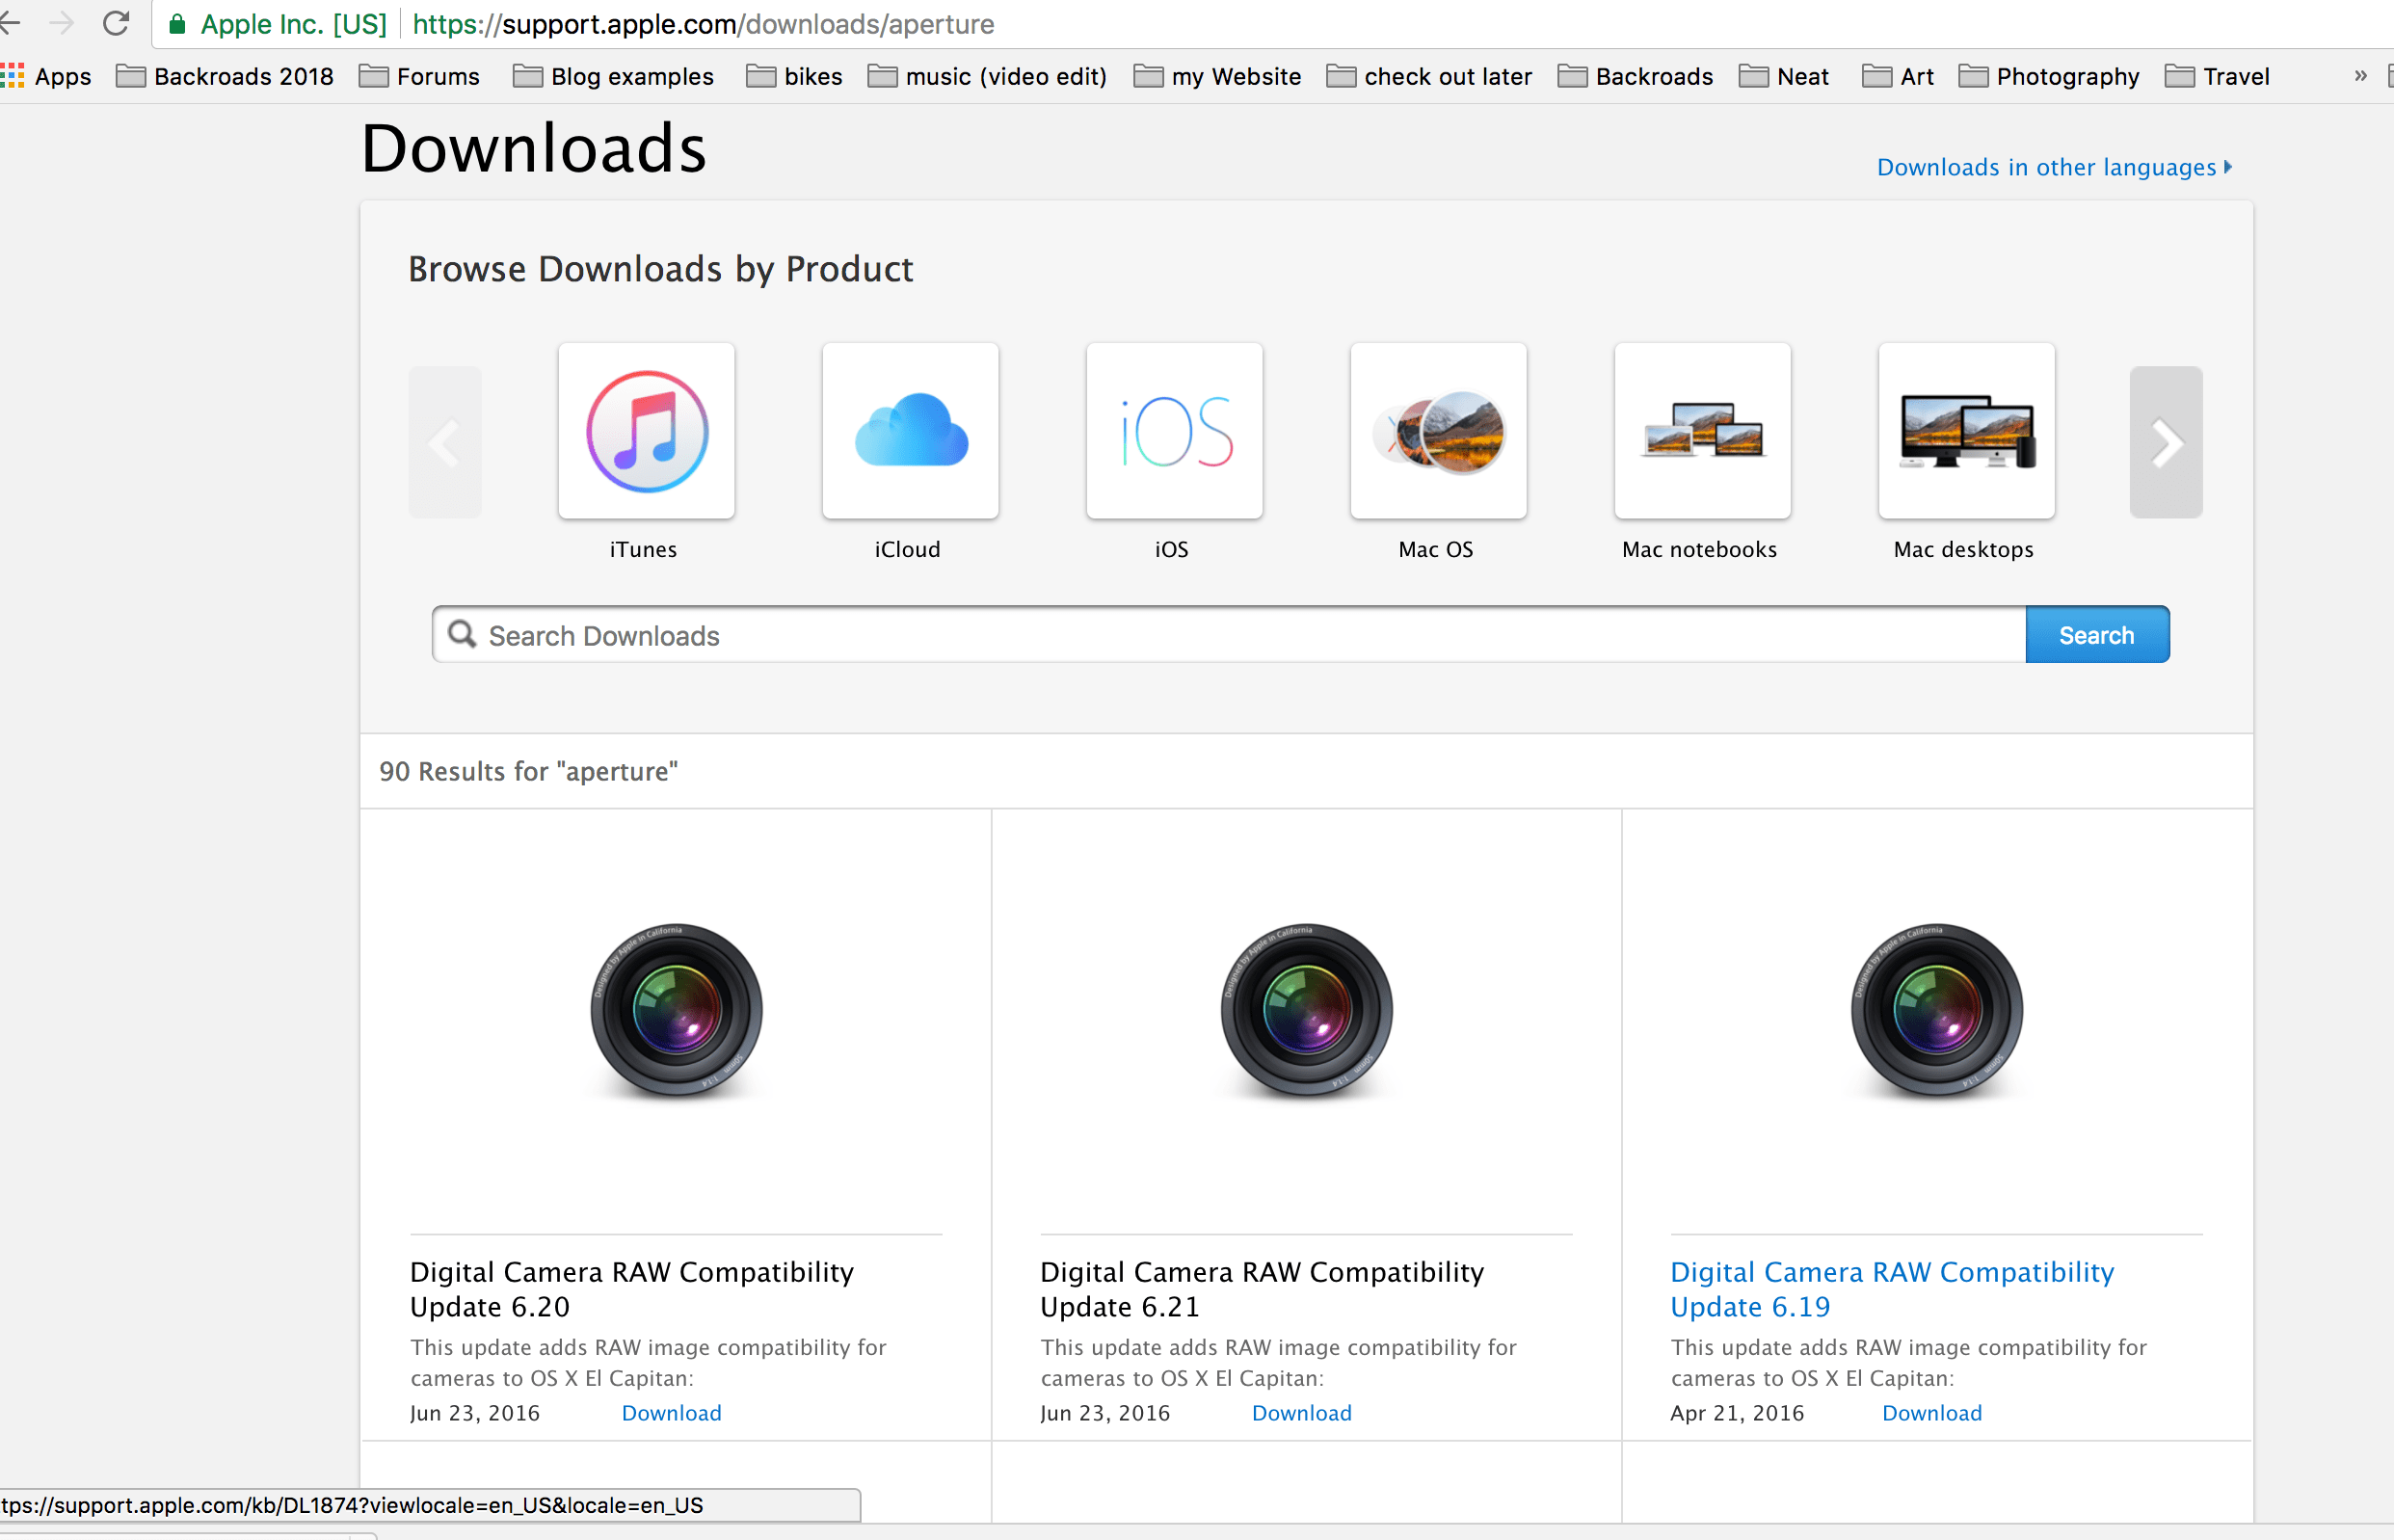Open Digital Camera RAW Compatibility Update 6.19
This screenshot has height=1540, width=2394.
click(x=1891, y=1289)
